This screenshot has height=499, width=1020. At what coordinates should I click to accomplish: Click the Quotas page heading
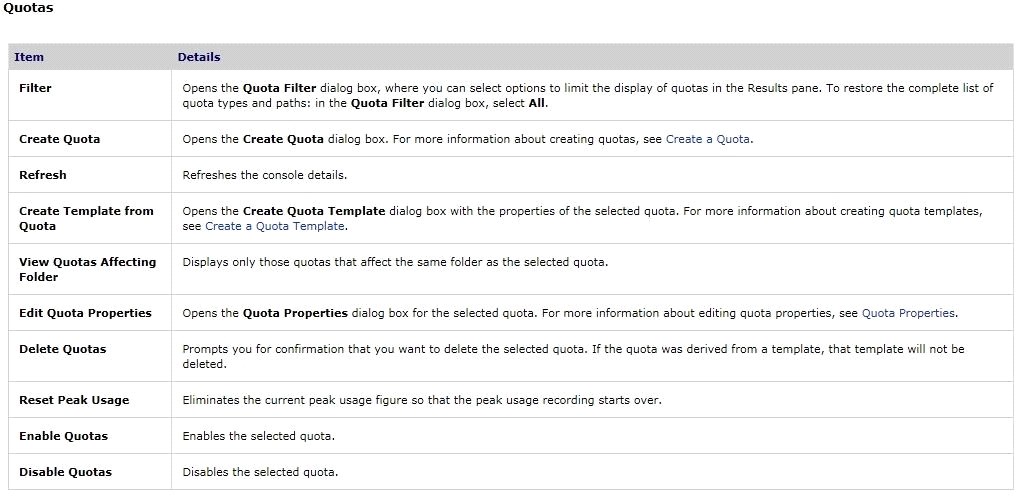pyautogui.click(x=29, y=8)
